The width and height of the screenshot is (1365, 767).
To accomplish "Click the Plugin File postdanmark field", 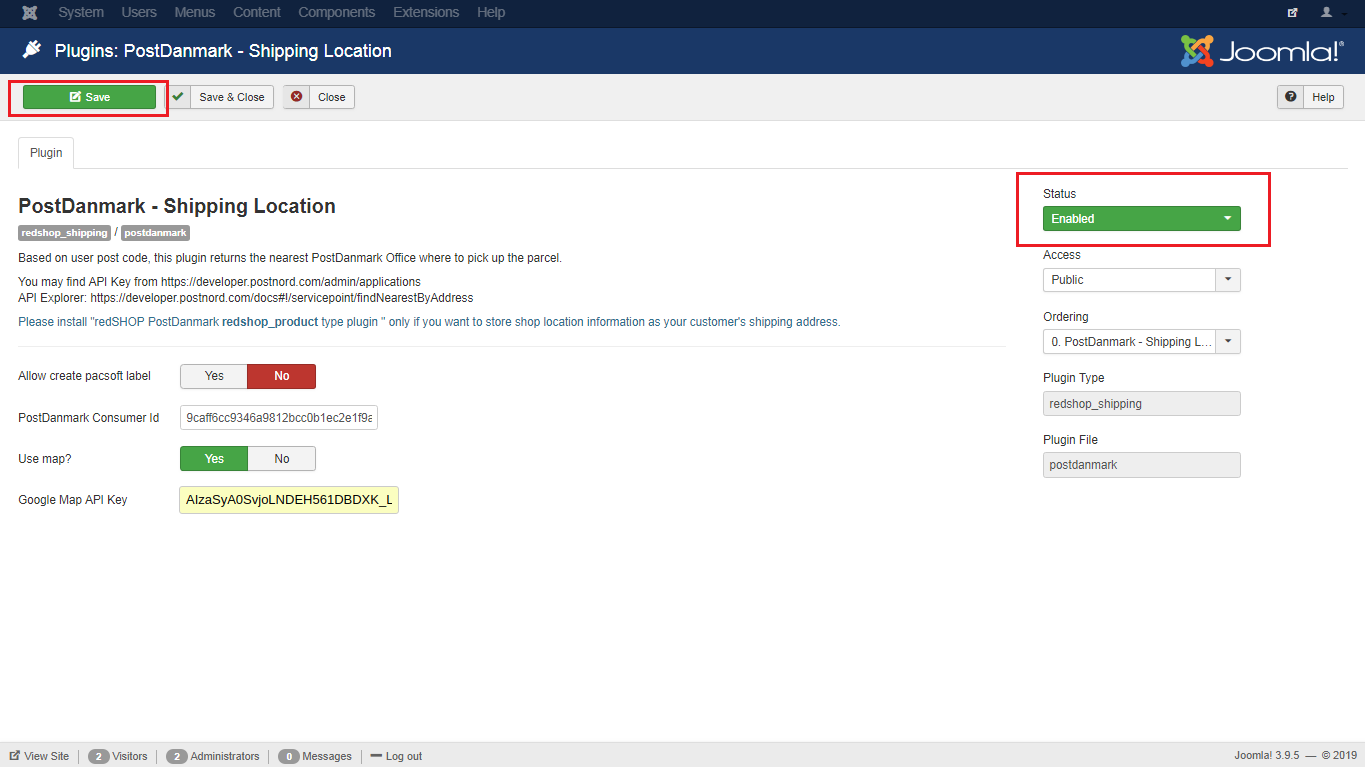I will point(1142,465).
